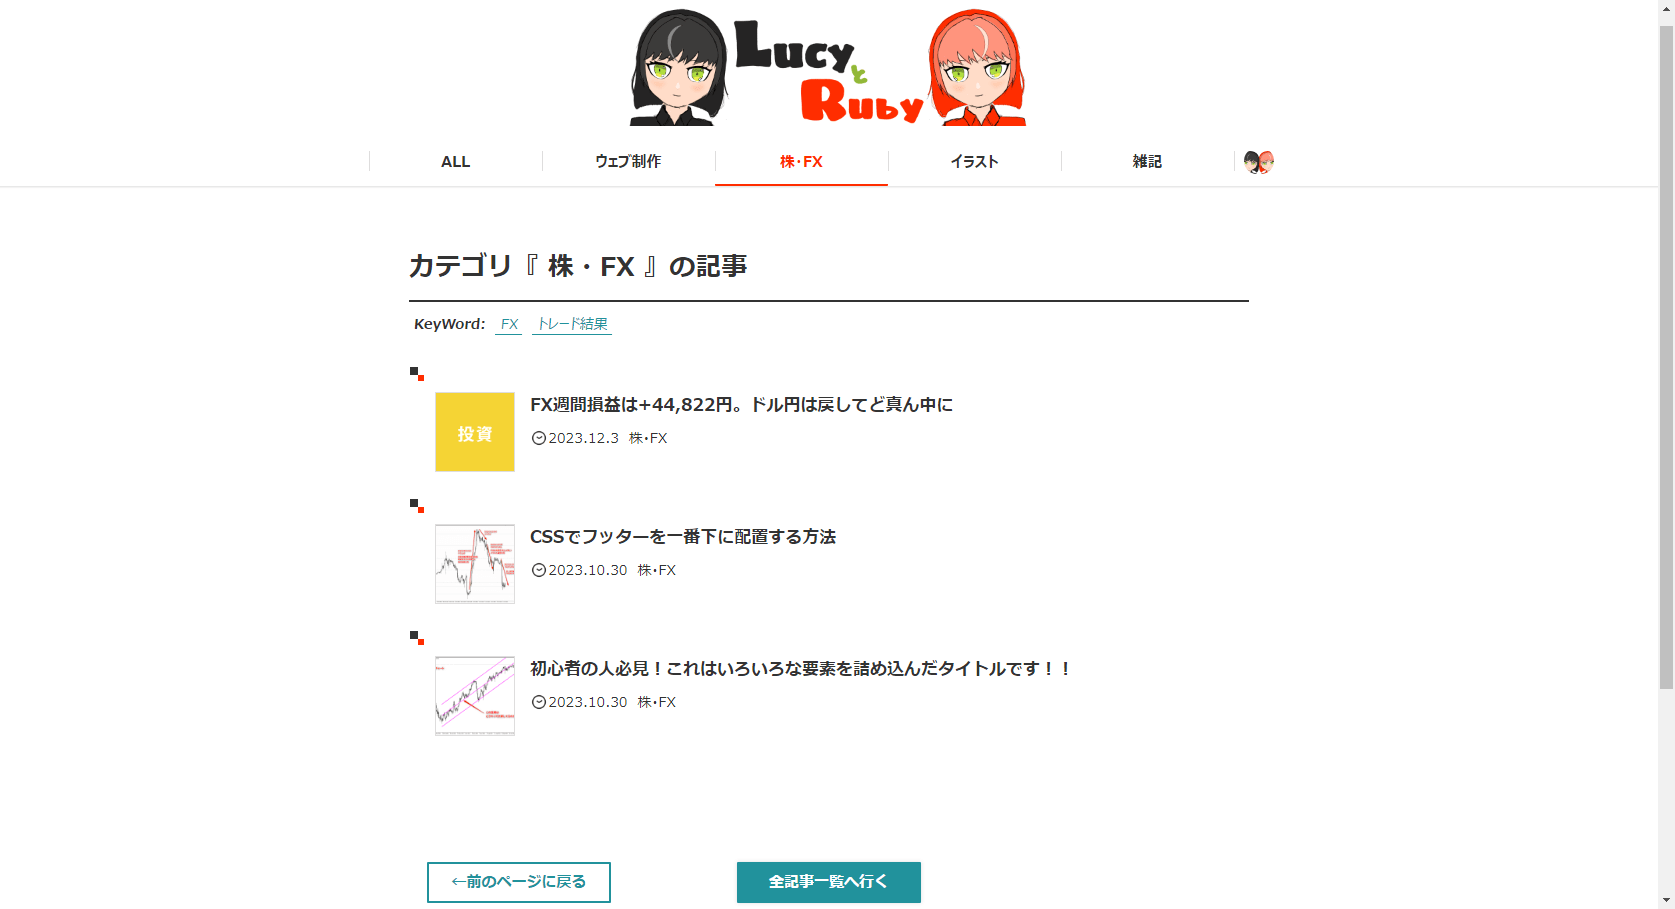Select the 株・FX navigation tab
The width and height of the screenshot is (1675, 909).
click(801, 162)
